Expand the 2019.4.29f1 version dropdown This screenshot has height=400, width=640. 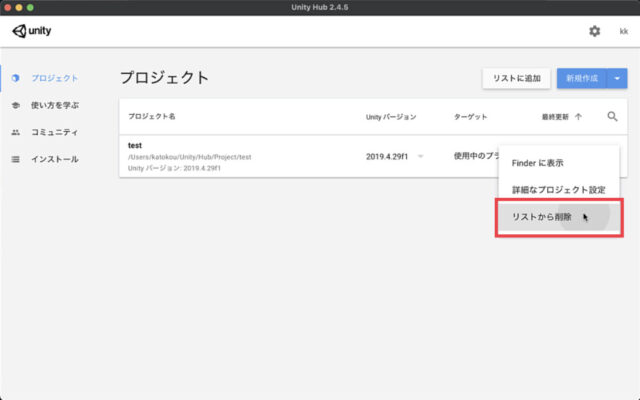[421, 157]
